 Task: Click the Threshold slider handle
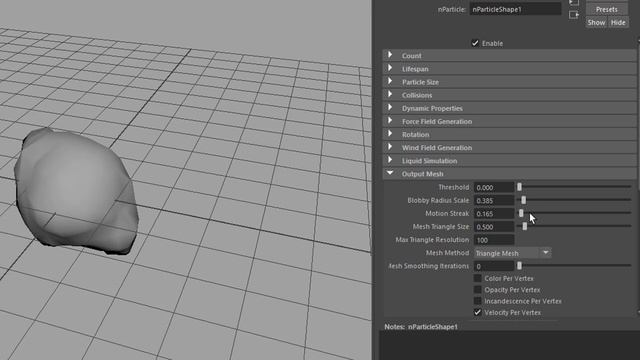[x=519, y=187]
